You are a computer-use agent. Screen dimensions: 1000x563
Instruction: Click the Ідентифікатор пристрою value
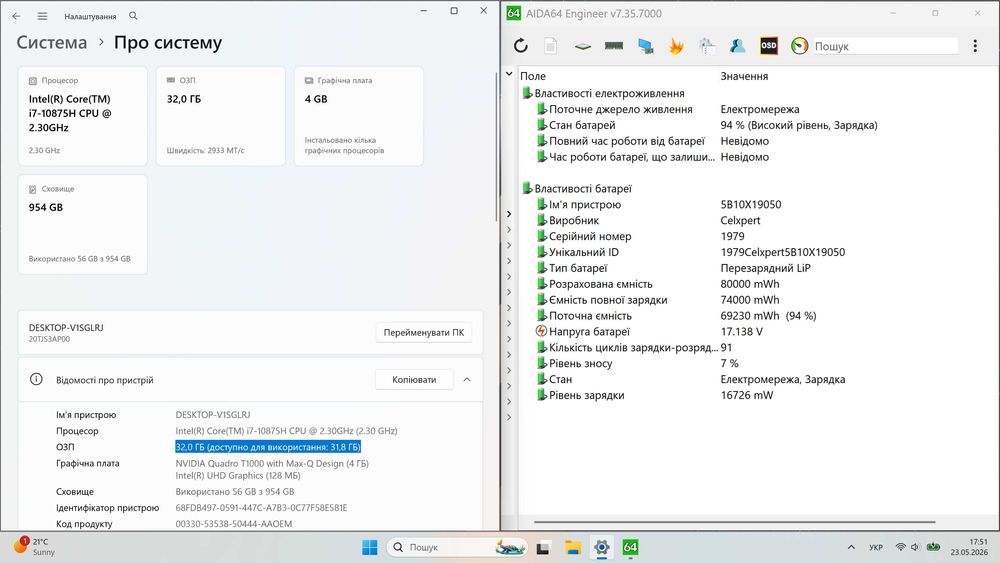(x=261, y=508)
